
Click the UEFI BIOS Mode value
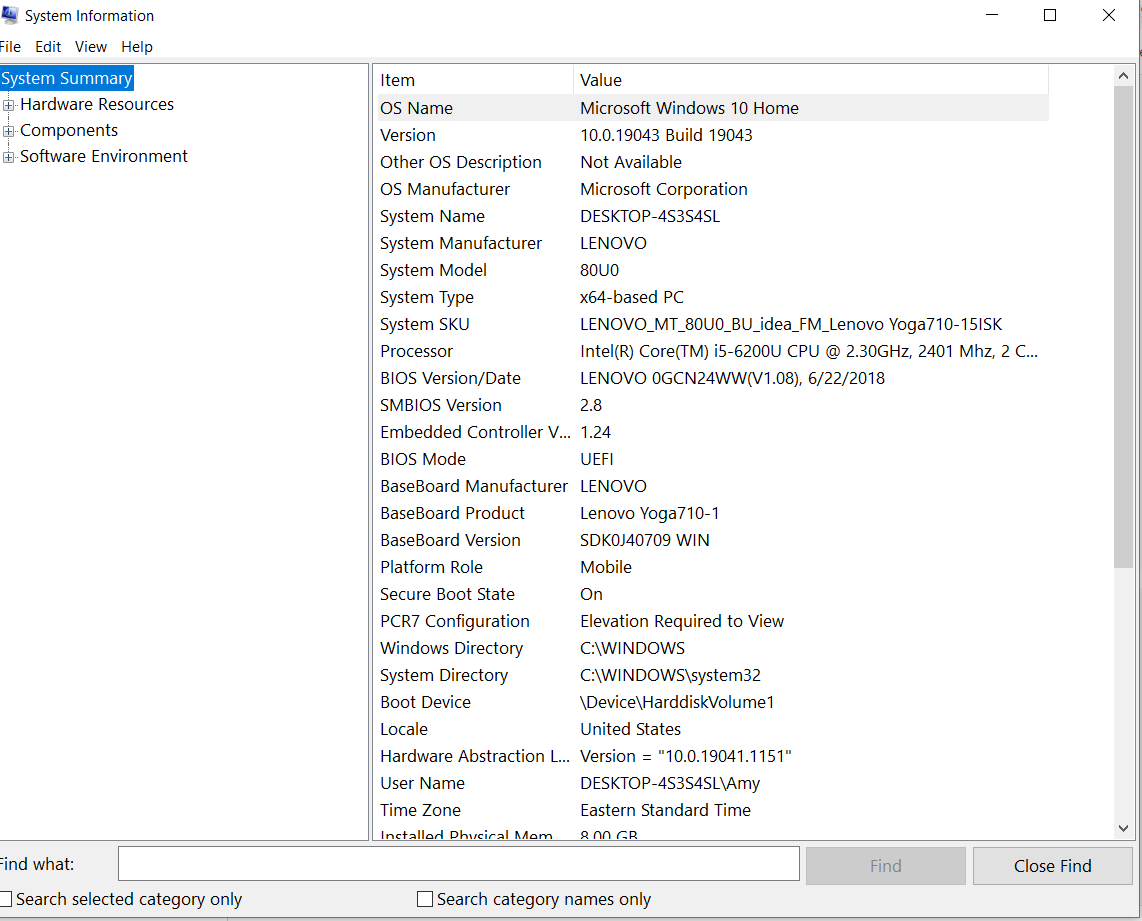[x=596, y=459]
